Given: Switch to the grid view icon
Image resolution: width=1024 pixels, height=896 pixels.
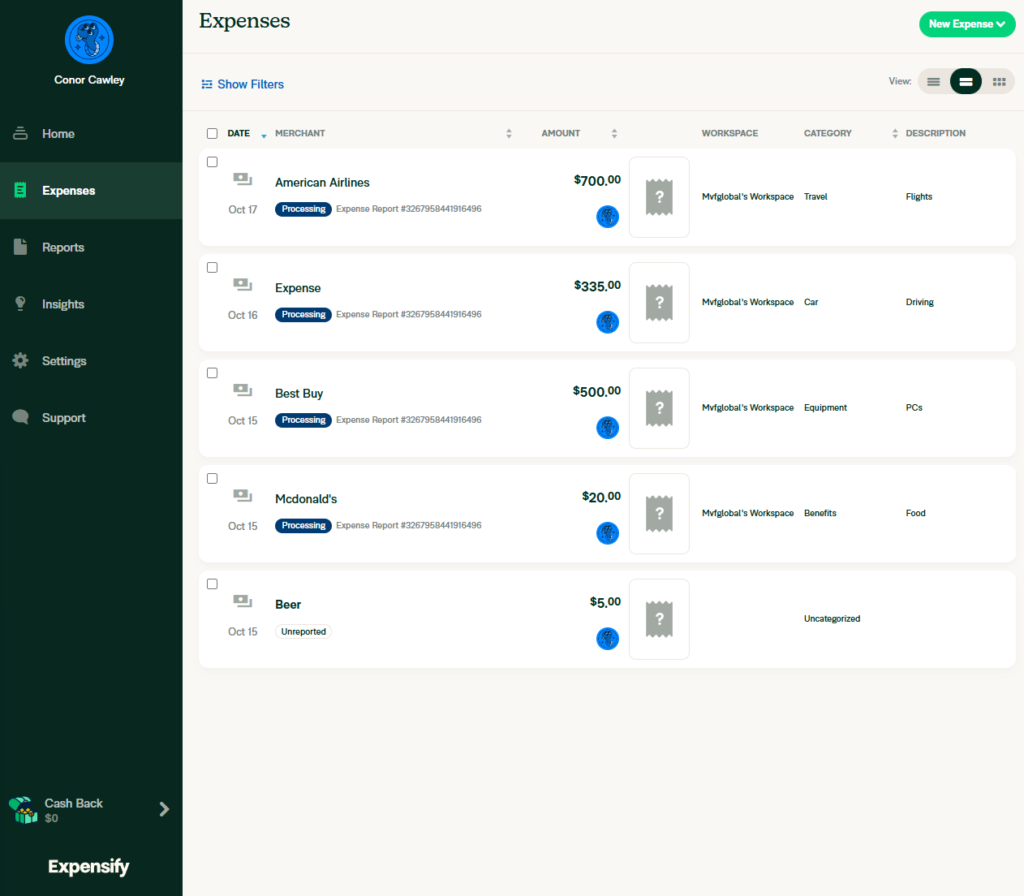Looking at the screenshot, I should click(x=999, y=81).
